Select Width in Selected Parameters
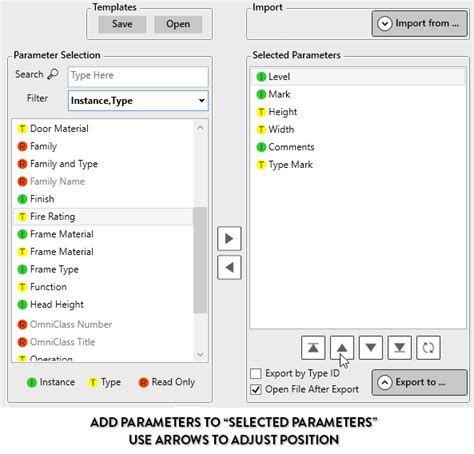 click(358, 130)
